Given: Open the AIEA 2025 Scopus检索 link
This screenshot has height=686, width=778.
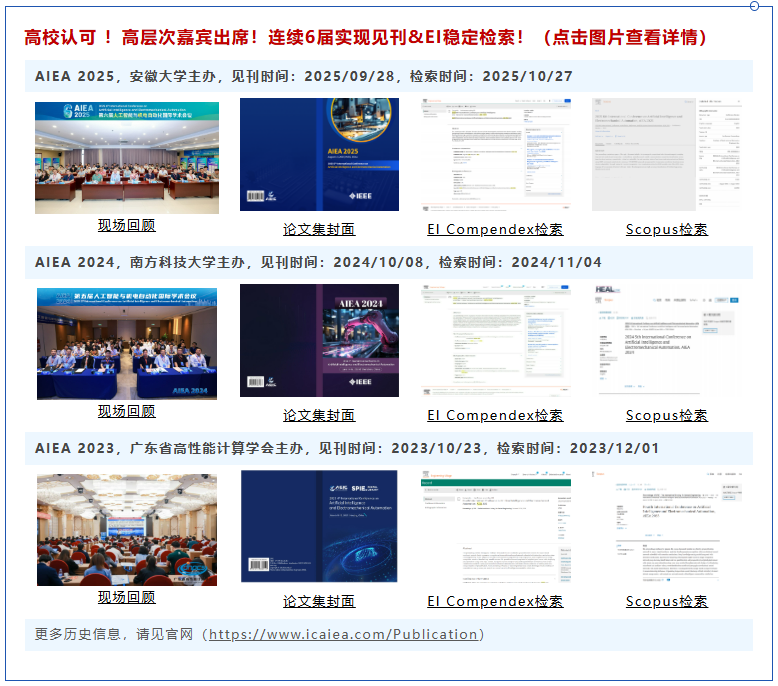Looking at the screenshot, I should [667, 229].
